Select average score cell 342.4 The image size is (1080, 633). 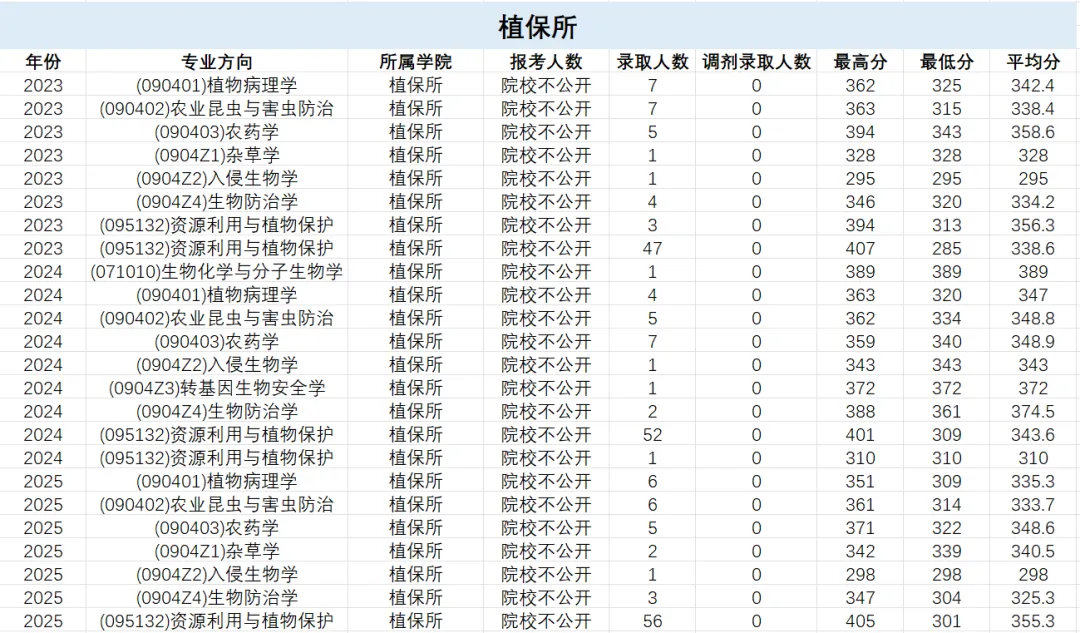point(1033,85)
